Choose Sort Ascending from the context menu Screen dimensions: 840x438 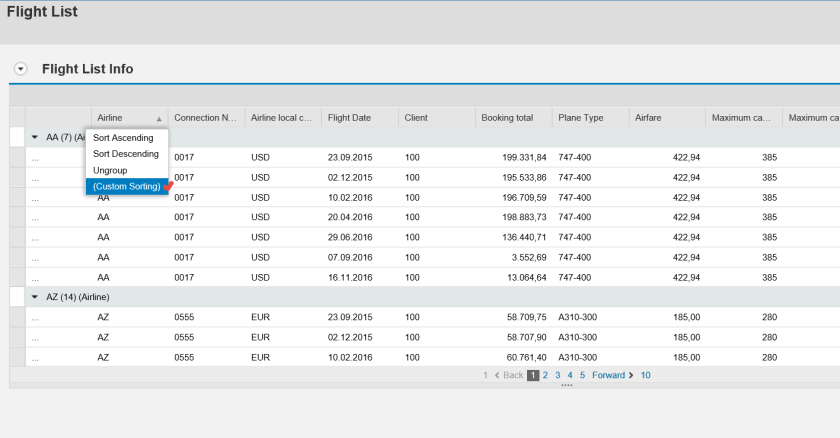point(123,138)
